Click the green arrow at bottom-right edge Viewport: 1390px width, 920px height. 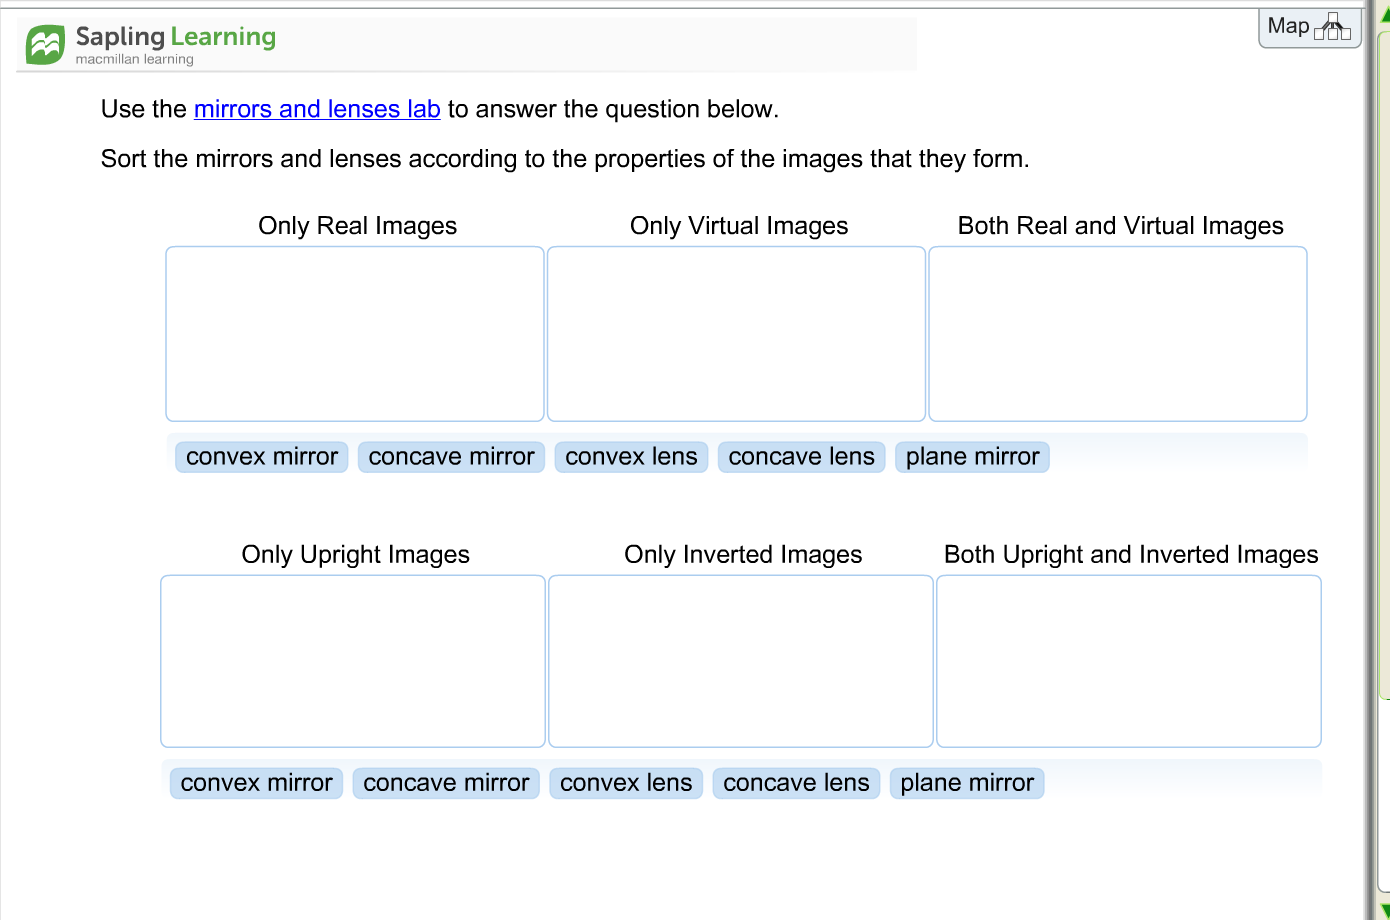click(1384, 910)
